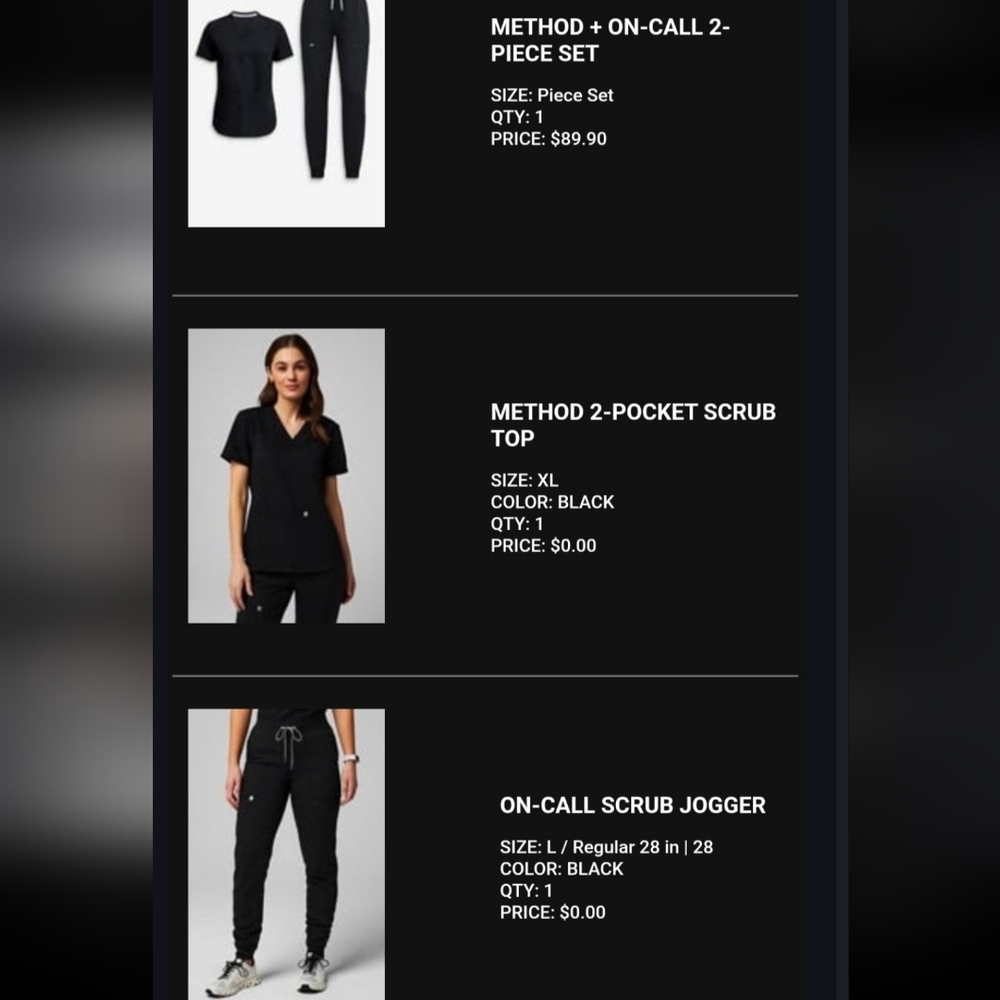Open the ON-CALL SCRUB JOGGER title
The image size is (1000, 1000).
633,805
